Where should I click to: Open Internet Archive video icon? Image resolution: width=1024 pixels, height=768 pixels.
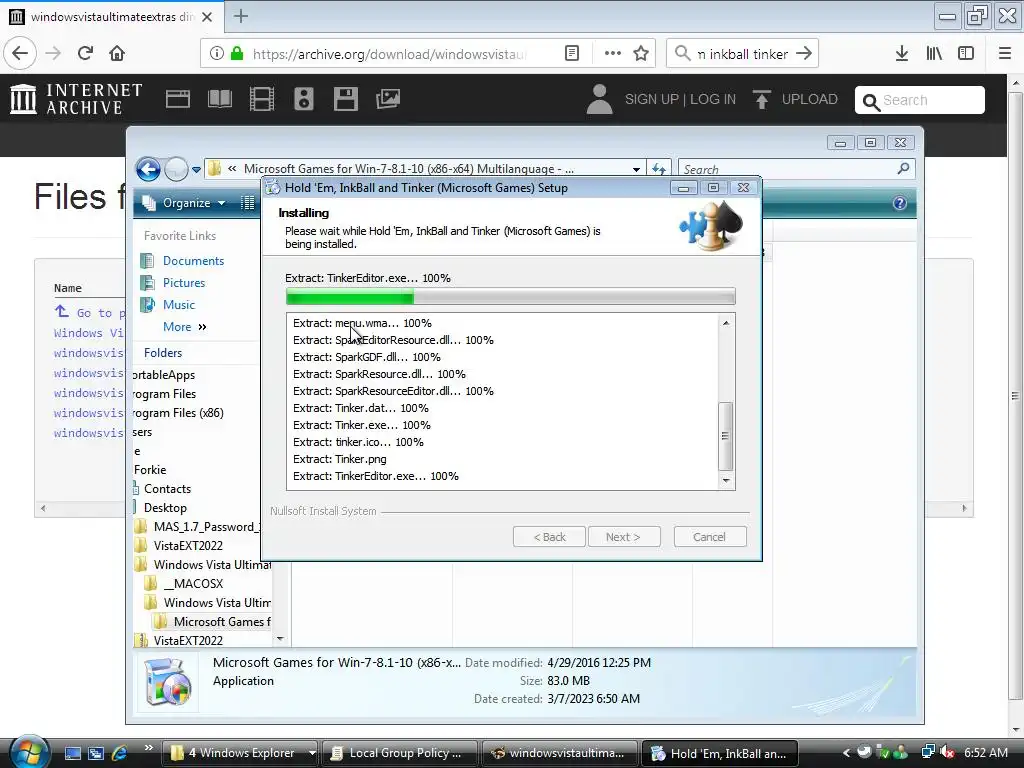coord(262,99)
